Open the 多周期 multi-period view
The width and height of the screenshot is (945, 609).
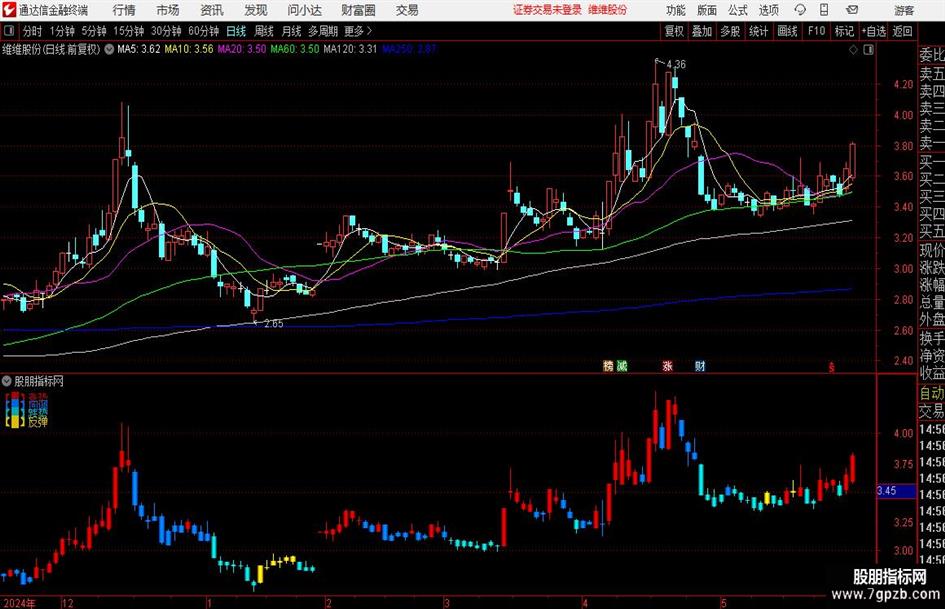323,31
